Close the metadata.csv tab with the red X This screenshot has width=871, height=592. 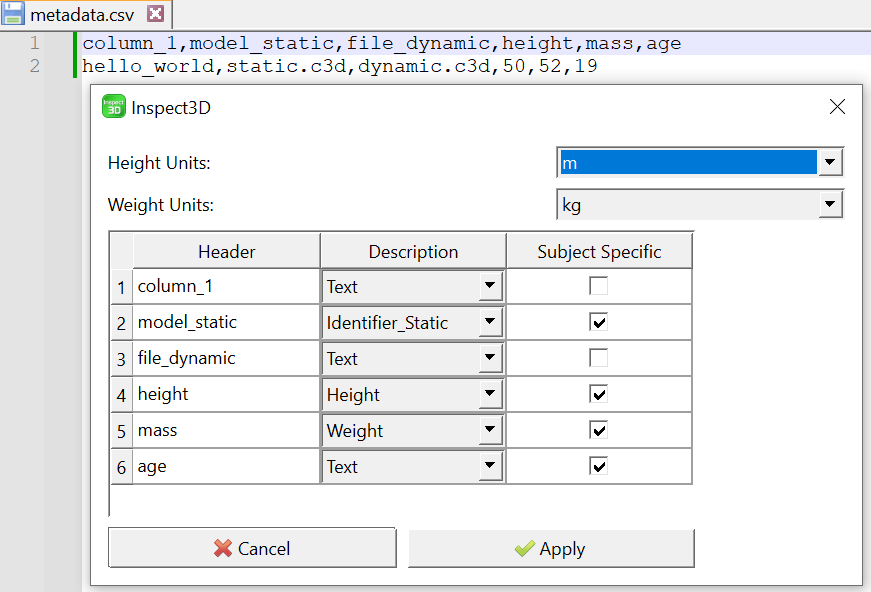coord(156,13)
